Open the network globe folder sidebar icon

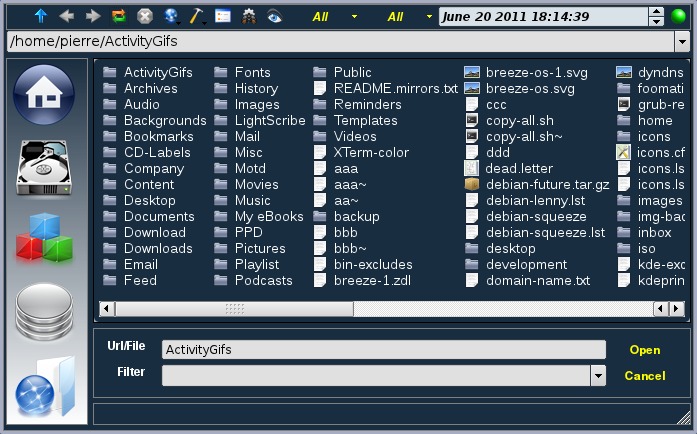pos(43,386)
